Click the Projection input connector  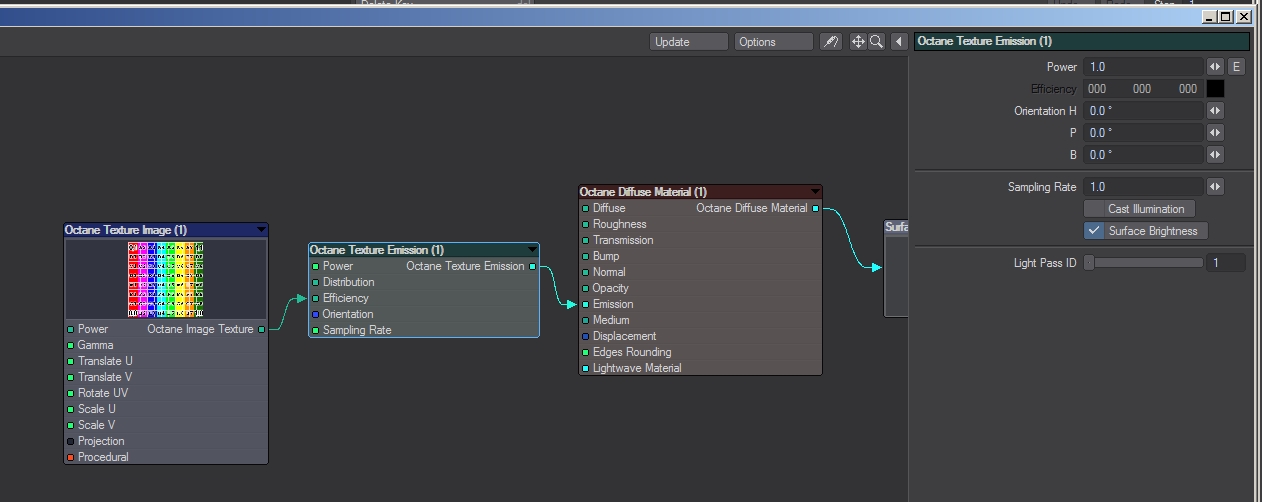pyautogui.click(x=71, y=441)
